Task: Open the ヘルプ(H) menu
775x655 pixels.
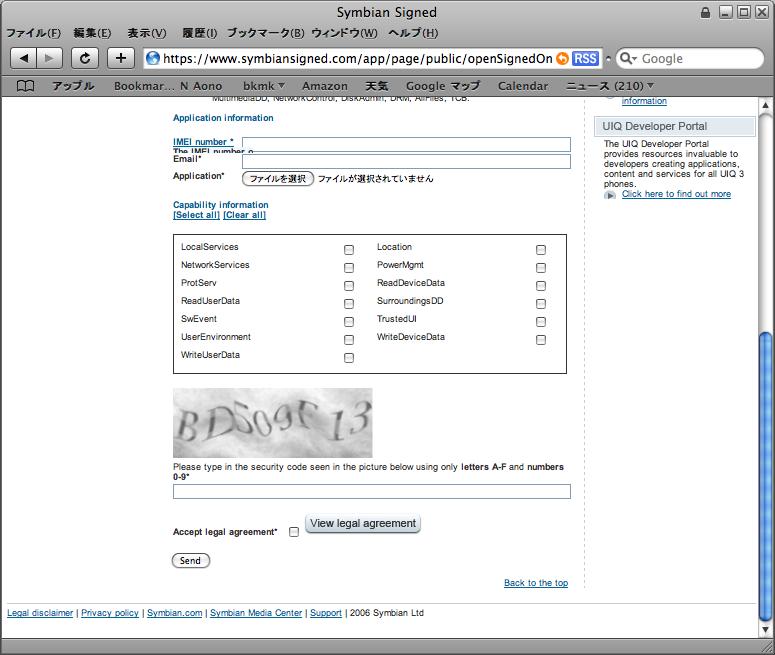Action: click(x=413, y=33)
